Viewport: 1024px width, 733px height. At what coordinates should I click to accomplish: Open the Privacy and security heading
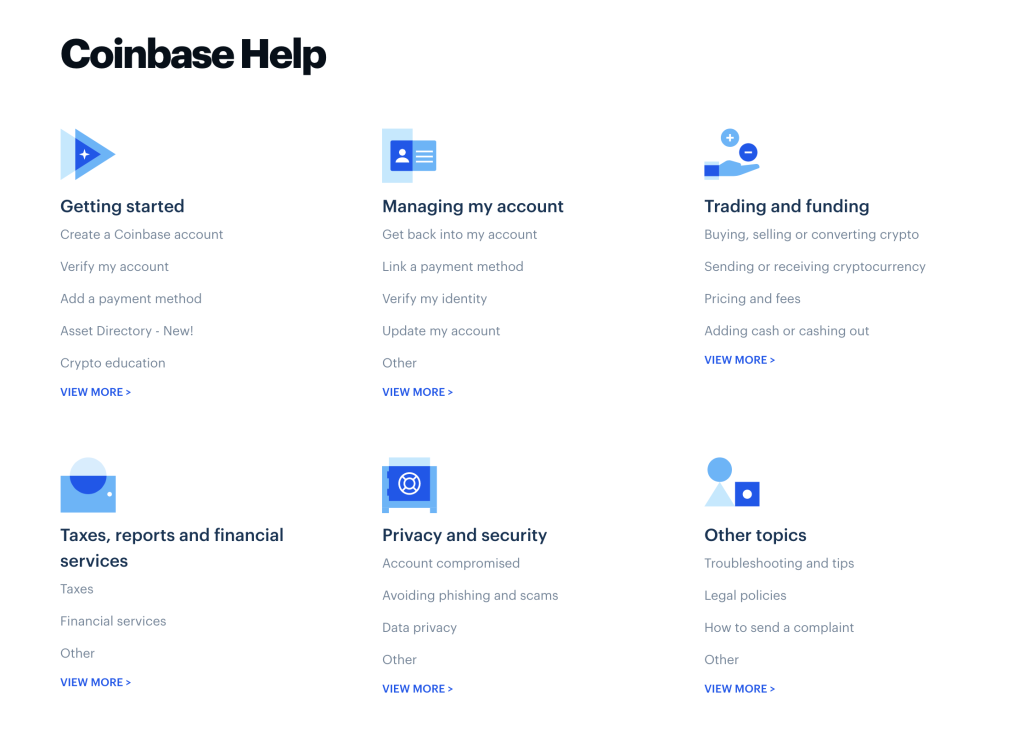[x=464, y=535]
